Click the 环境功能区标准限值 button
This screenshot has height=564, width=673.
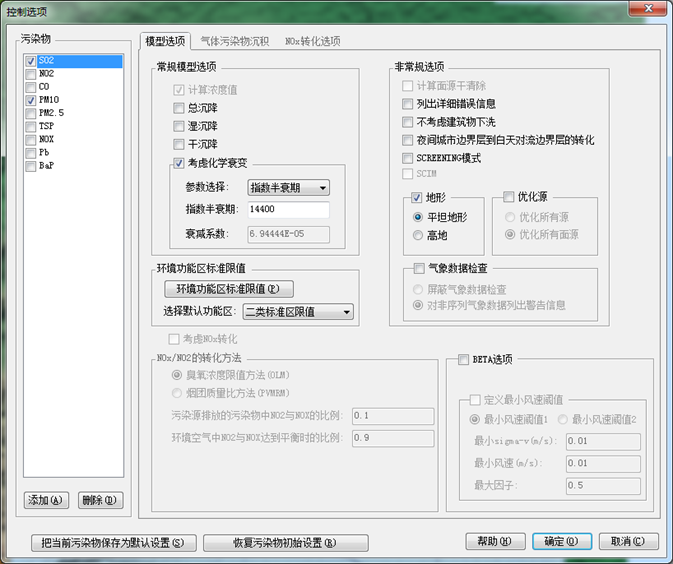(229, 289)
